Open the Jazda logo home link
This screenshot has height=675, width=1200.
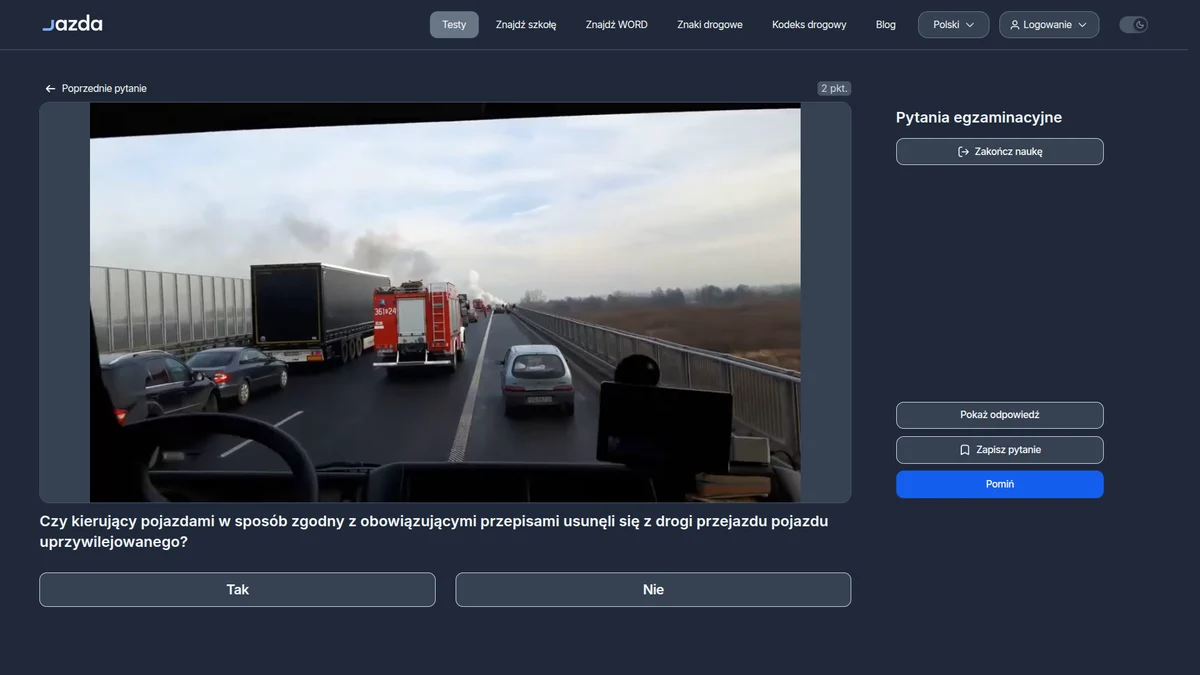coord(72,24)
